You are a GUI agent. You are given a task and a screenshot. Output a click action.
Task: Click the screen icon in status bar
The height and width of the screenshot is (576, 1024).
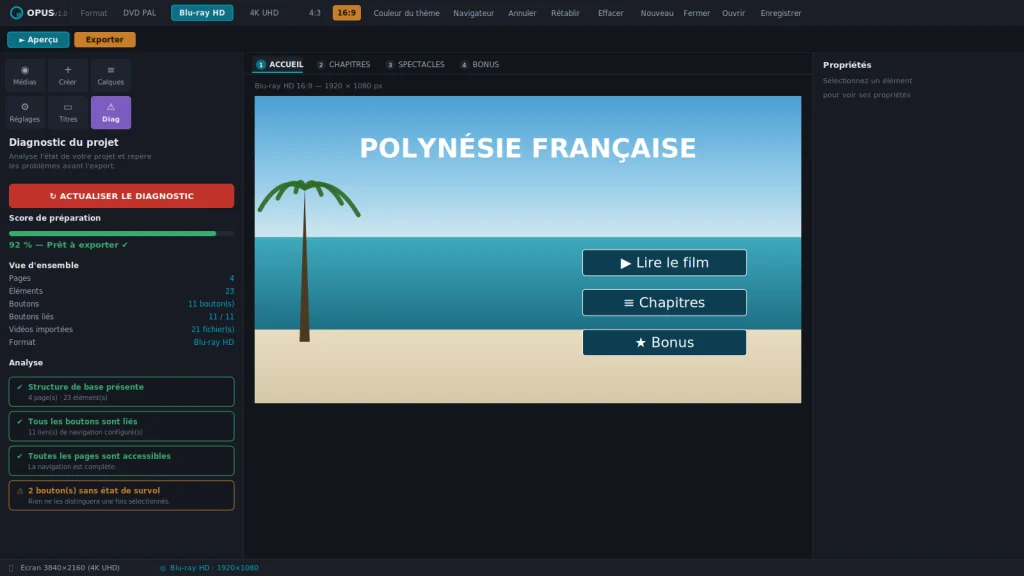(11, 568)
